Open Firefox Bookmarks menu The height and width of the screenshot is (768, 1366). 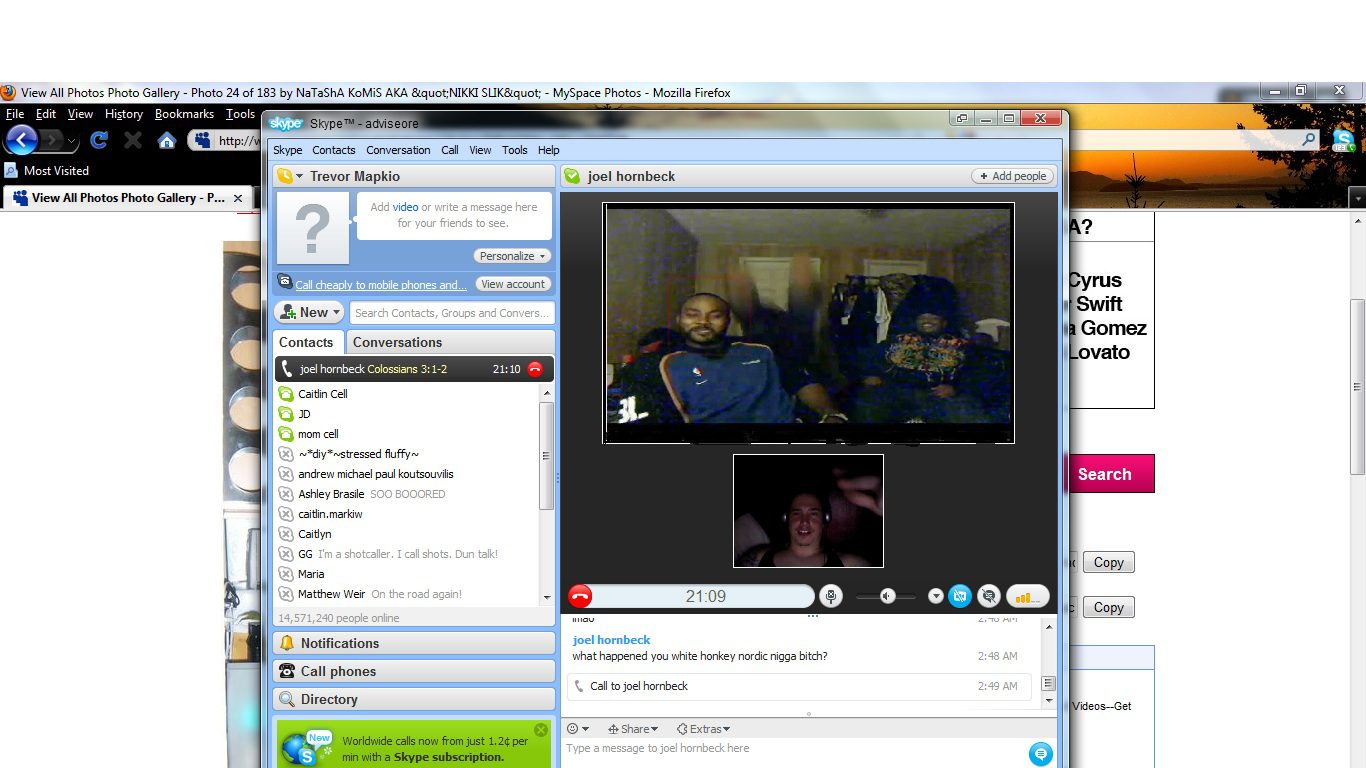click(x=184, y=114)
